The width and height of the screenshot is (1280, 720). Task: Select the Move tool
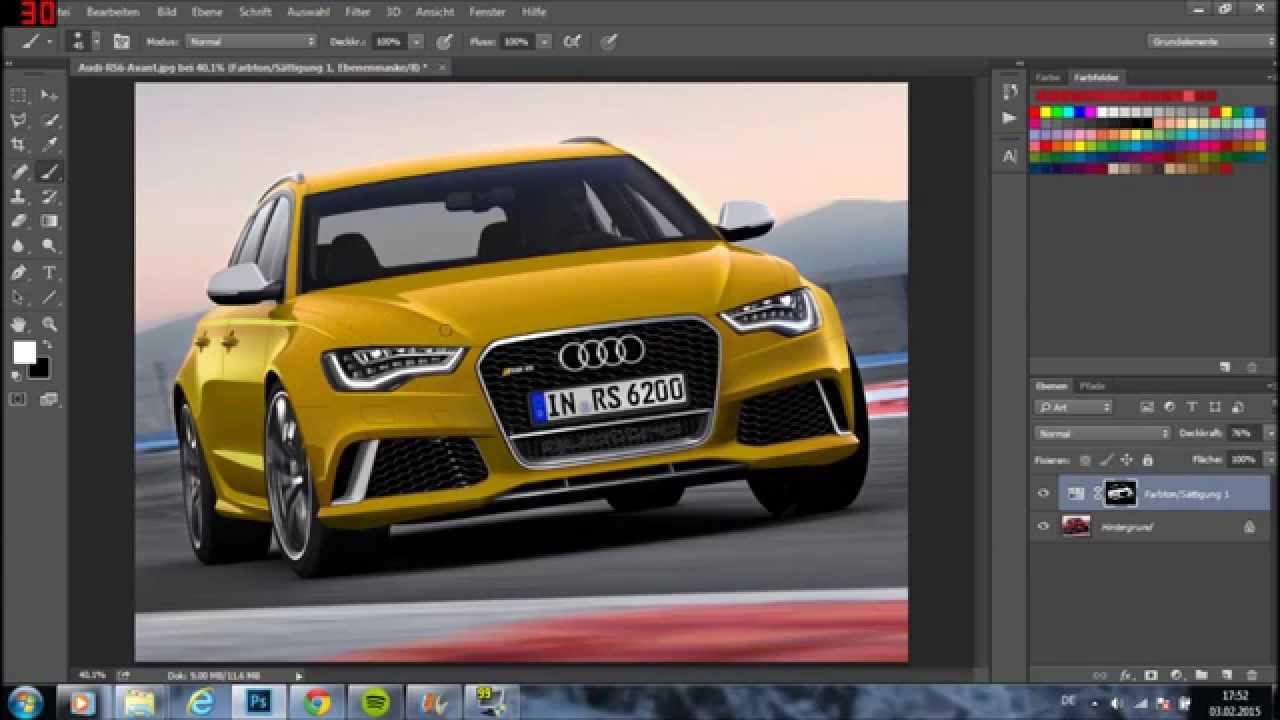49,95
